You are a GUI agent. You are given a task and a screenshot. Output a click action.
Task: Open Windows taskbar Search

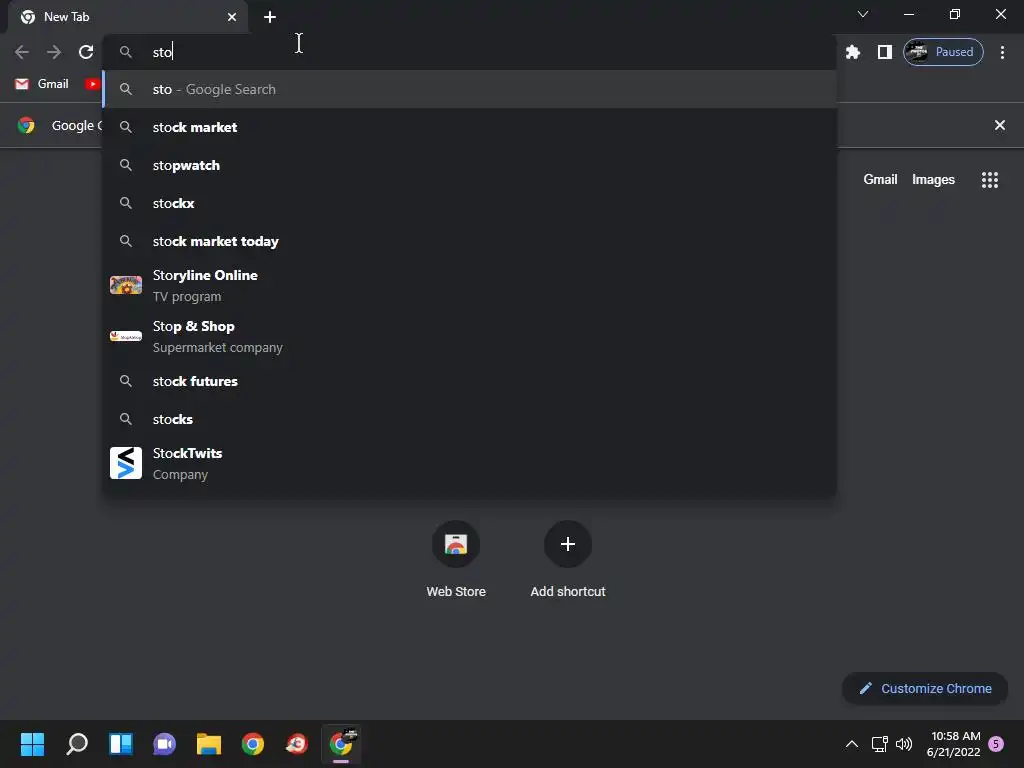77,744
